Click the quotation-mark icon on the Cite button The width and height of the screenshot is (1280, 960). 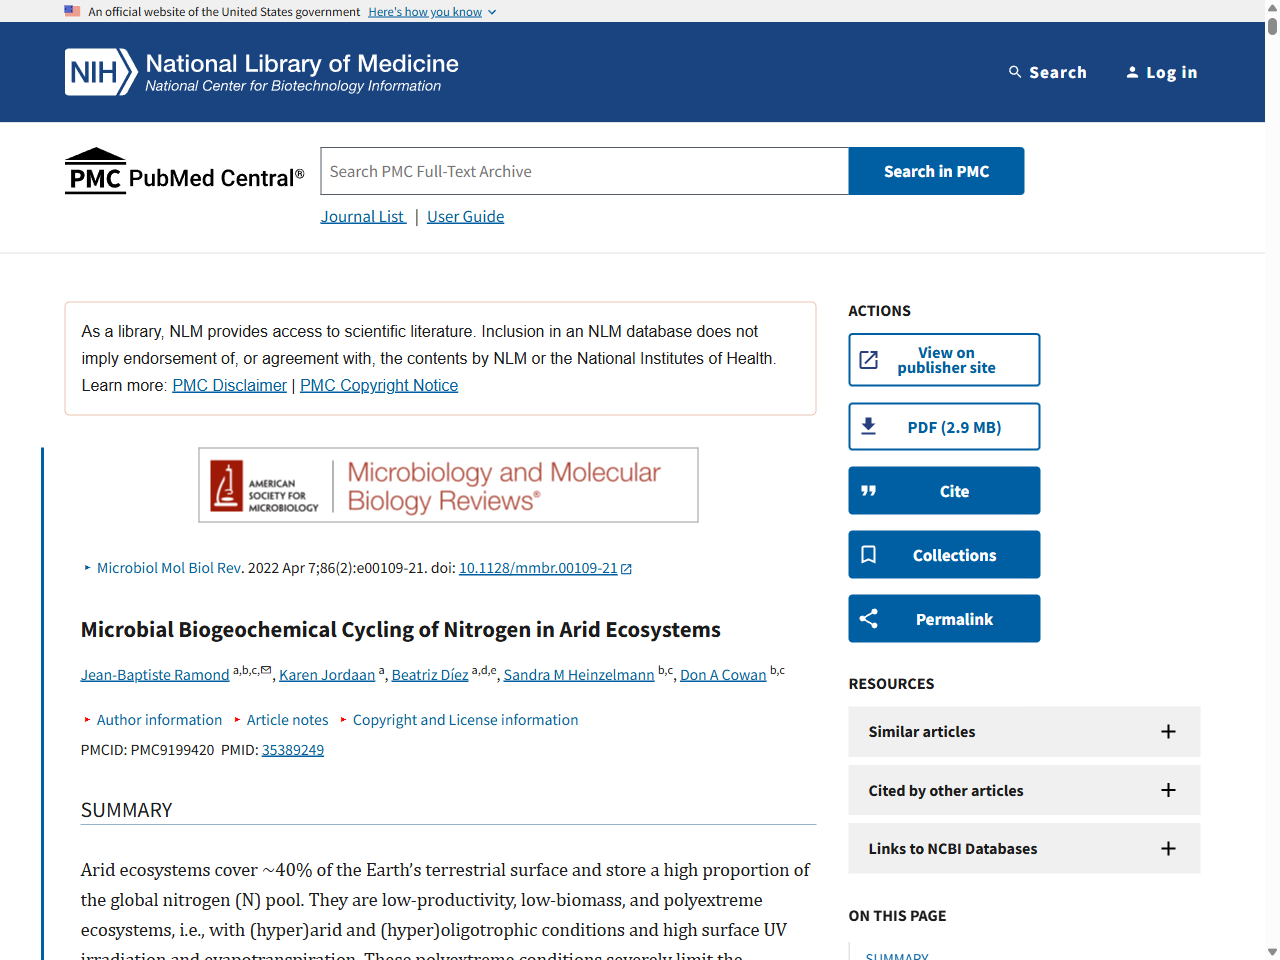click(x=869, y=490)
